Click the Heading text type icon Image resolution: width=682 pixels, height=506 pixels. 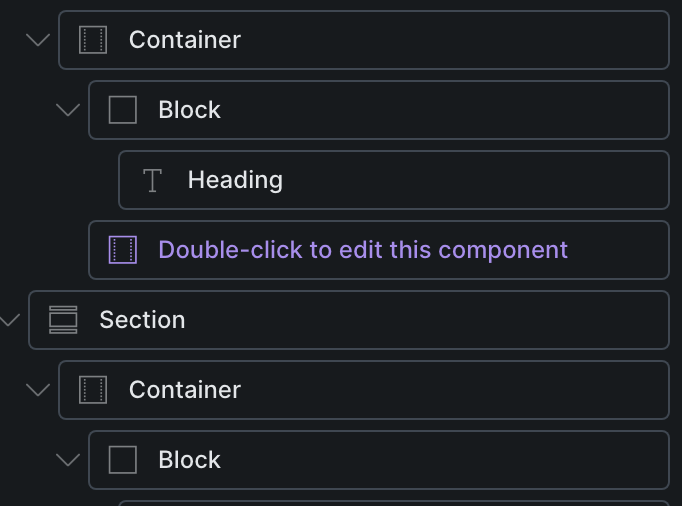click(152, 180)
